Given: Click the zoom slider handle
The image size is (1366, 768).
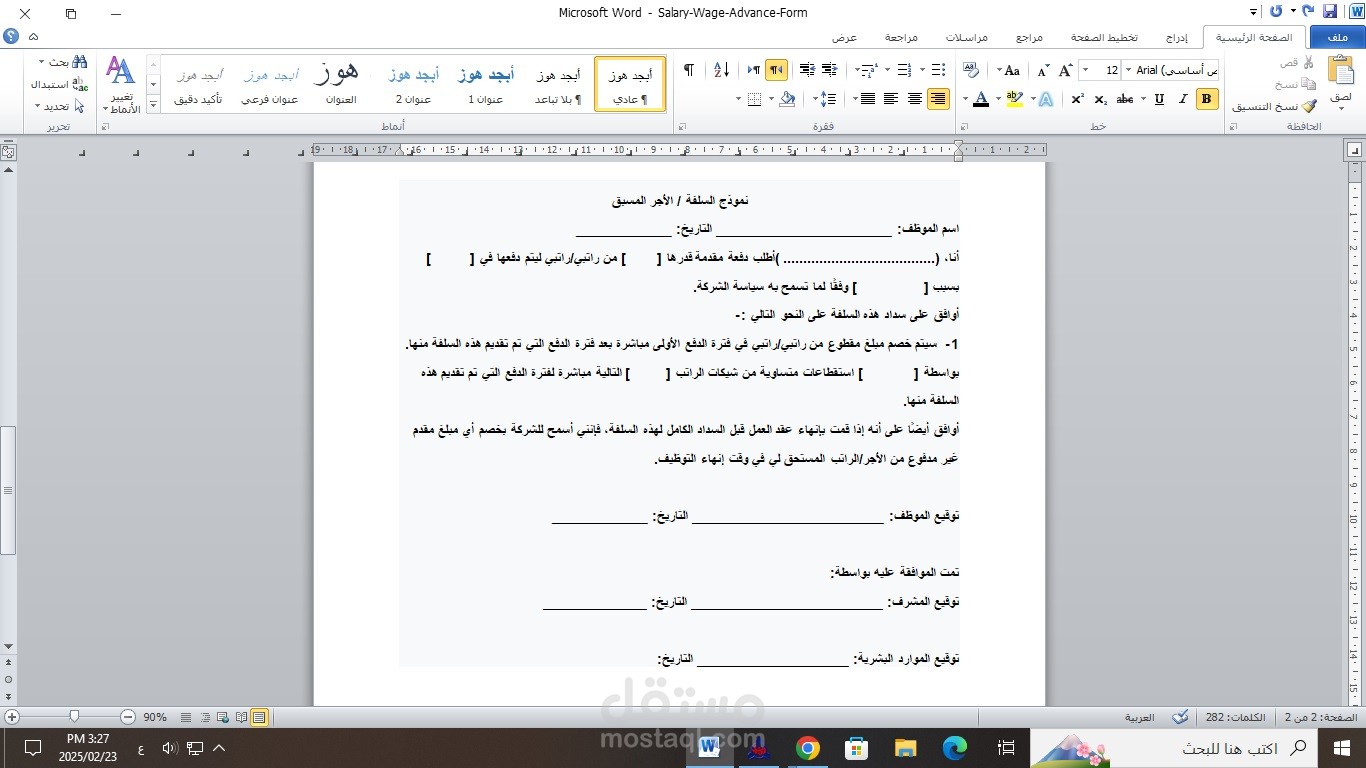Looking at the screenshot, I should coord(74,717).
